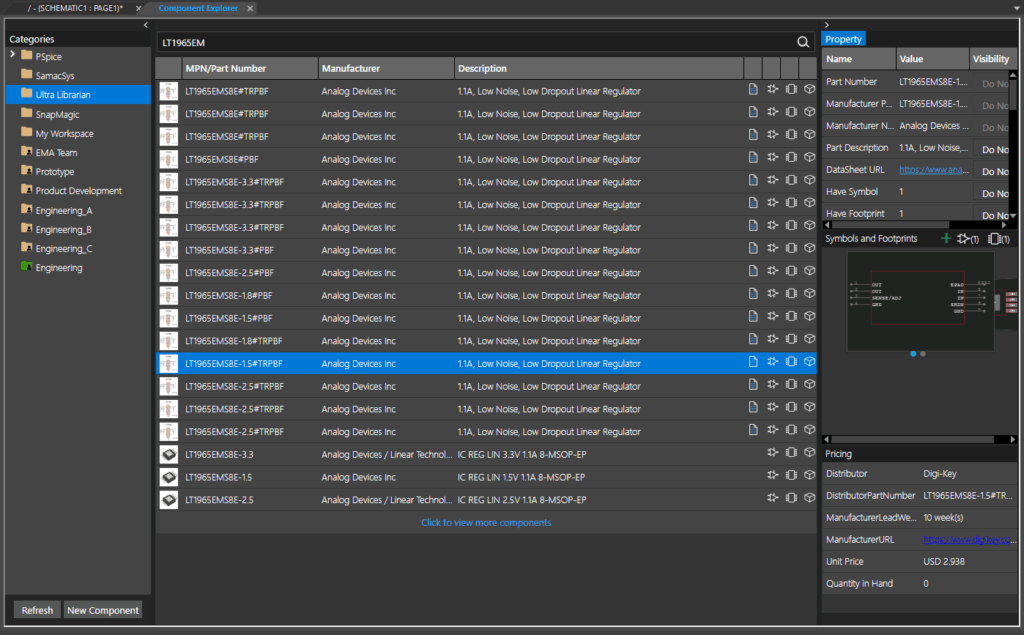Click 3D model icon in LT1965EMS8E-1.5#PBF row

(809, 318)
